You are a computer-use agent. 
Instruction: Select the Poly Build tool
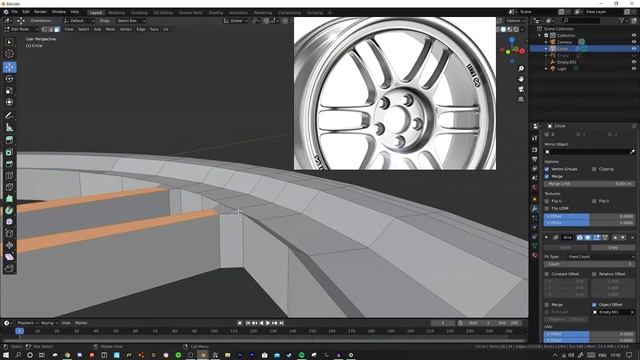(x=9, y=199)
